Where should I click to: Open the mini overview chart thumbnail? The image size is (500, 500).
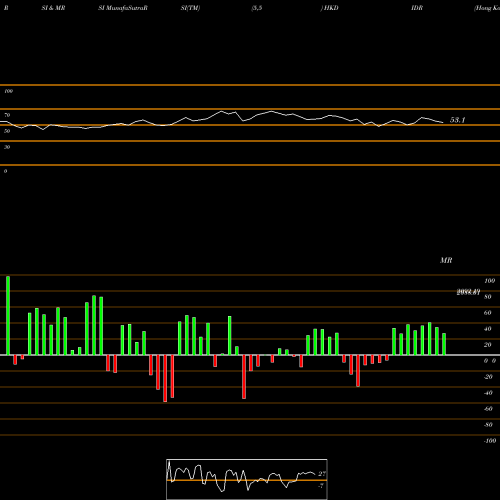pos(247,479)
